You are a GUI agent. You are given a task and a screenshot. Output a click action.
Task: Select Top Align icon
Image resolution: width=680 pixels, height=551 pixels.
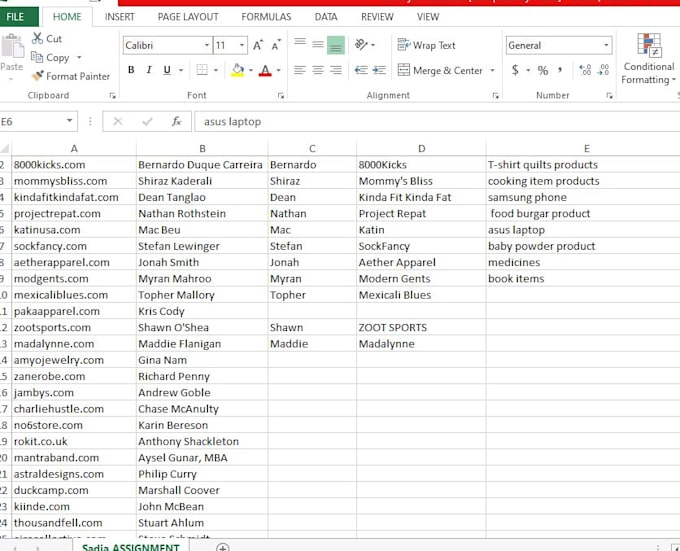[300, 44]
